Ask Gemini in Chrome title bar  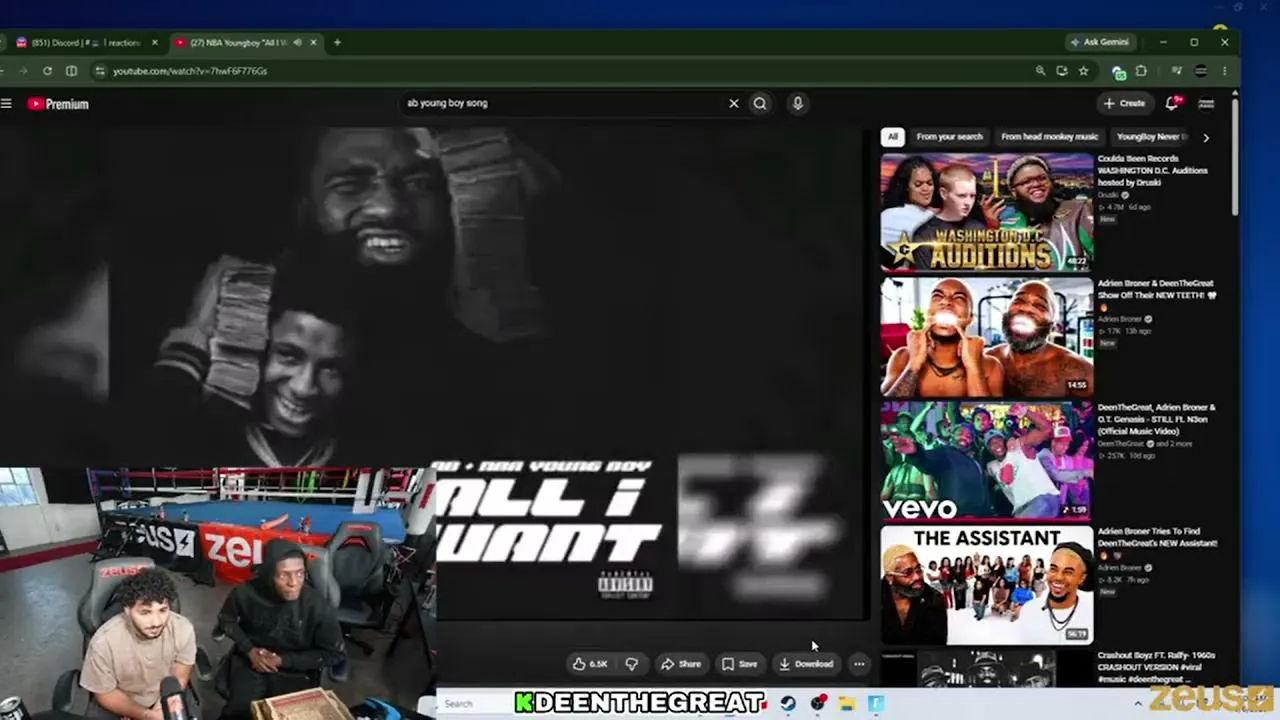[1100, 42]
